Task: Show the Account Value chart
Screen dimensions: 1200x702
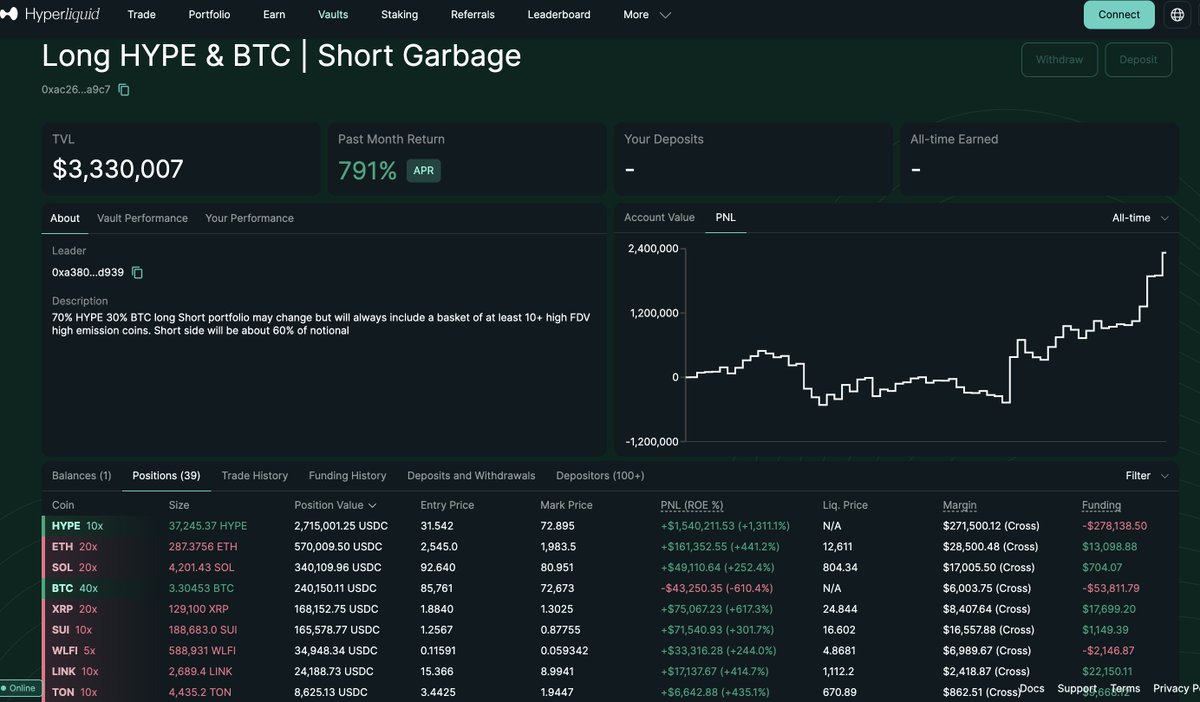Action: click(659, 217)
